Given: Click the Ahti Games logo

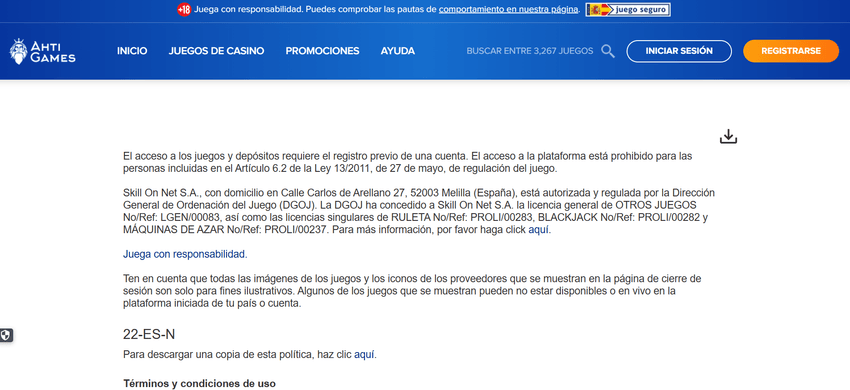Looking at the screenshot, I should point(42,51).
